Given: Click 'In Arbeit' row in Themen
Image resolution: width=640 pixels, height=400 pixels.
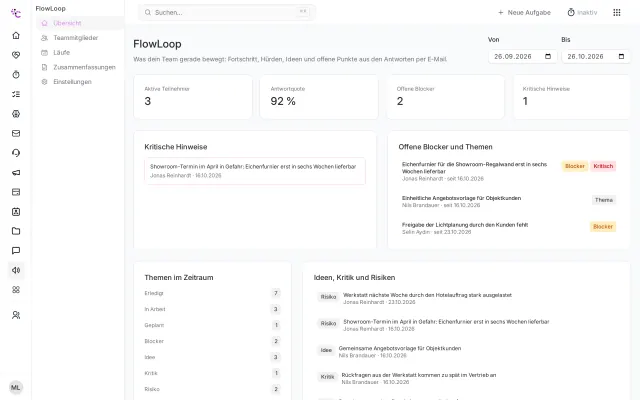Looking at the screenshot, I should tap(212, 309).
